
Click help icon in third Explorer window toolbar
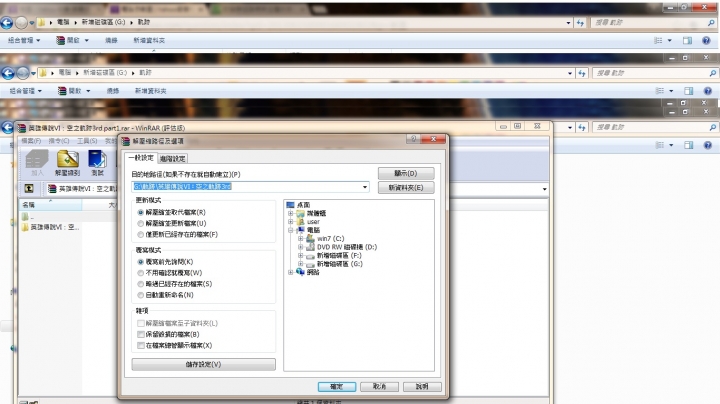[x=708, y=145]
